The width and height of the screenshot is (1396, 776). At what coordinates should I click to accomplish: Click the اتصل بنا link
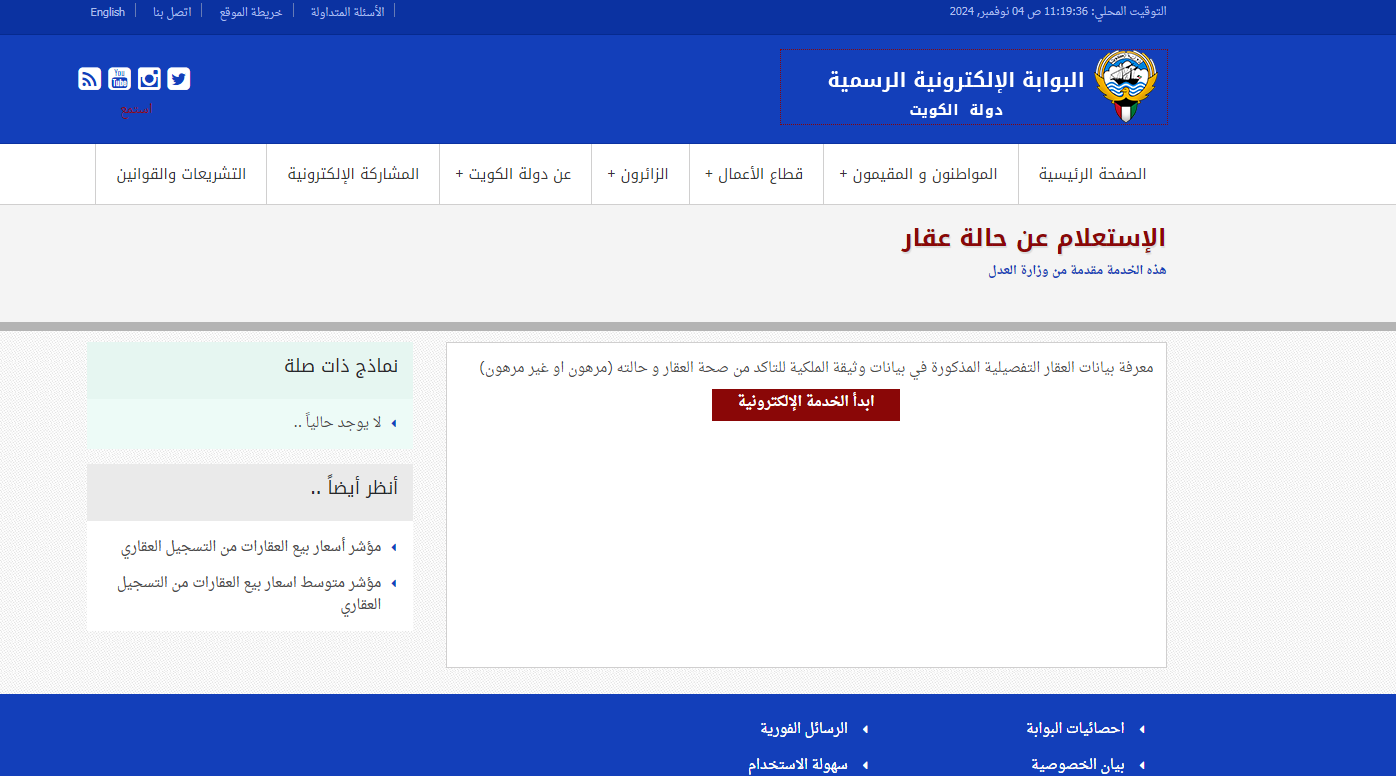(x=172, y=12)
